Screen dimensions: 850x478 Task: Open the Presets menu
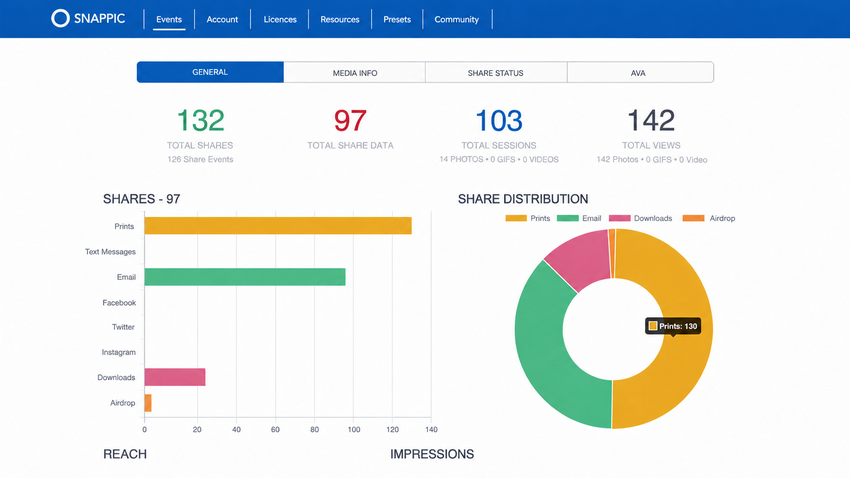397,20
